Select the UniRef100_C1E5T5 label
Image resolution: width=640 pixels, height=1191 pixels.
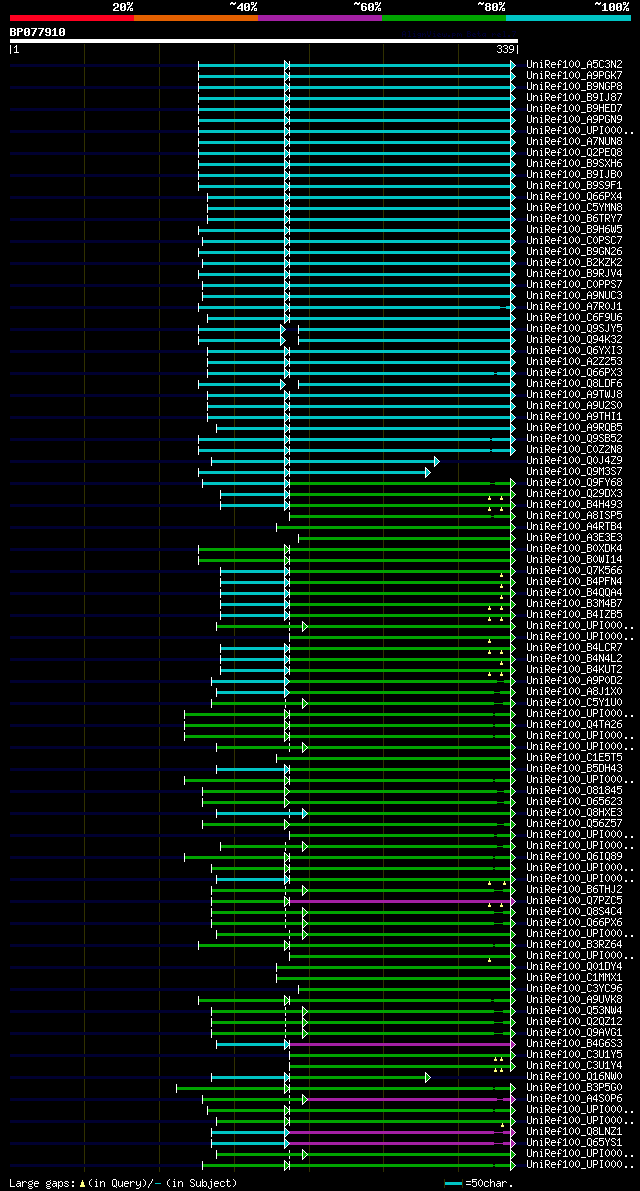pyautogui.click(x=574, y=759)
